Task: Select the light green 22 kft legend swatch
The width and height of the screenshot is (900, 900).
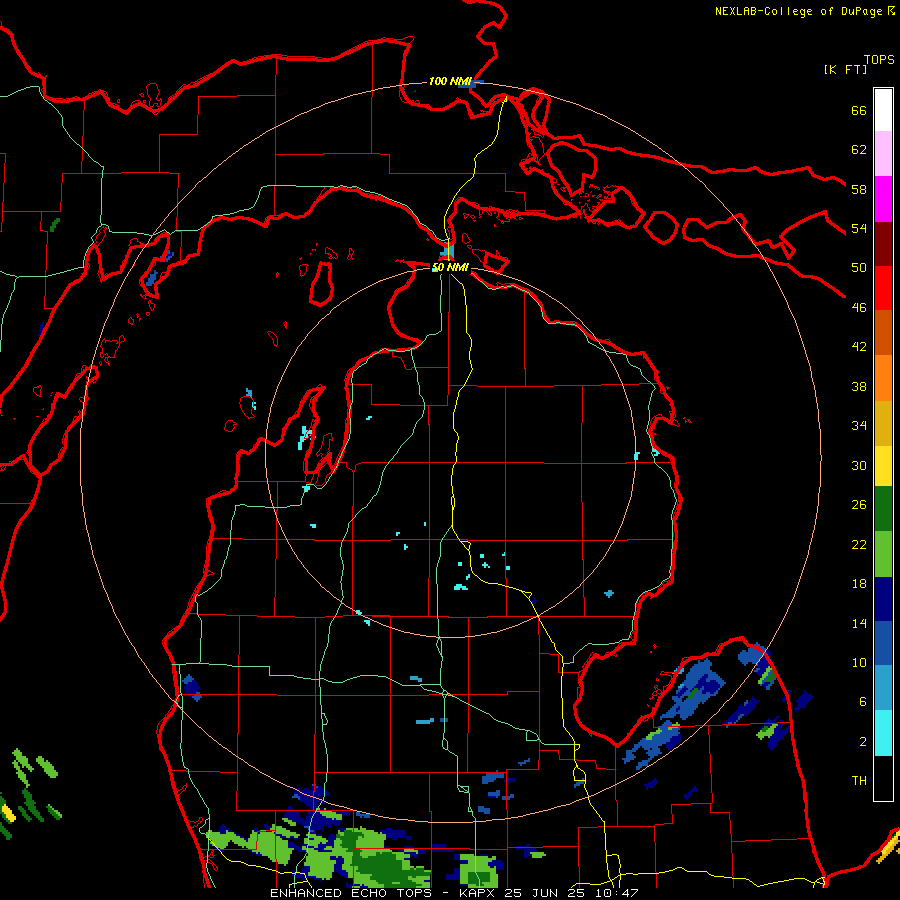Action: point(883,554)
